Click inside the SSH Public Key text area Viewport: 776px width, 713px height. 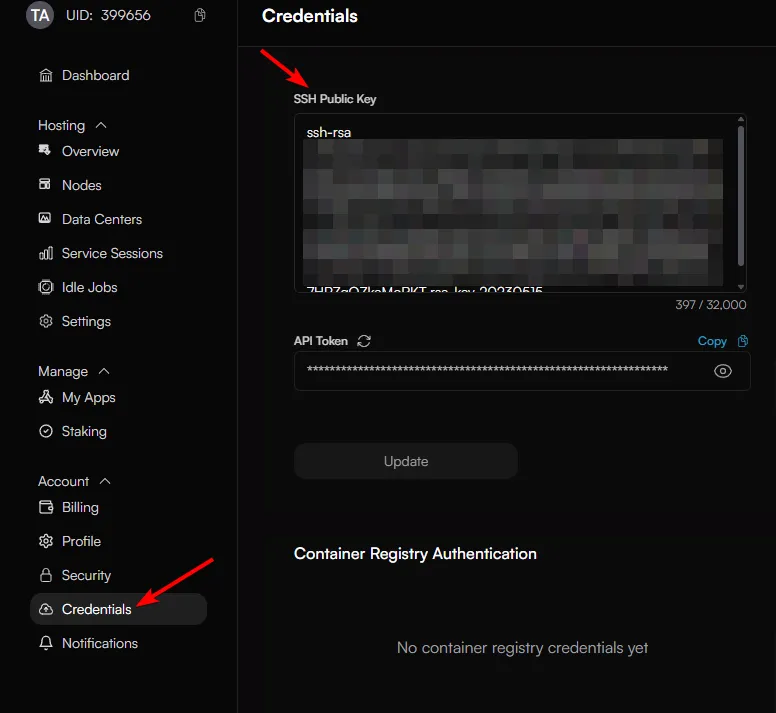(x=520, y=203)
